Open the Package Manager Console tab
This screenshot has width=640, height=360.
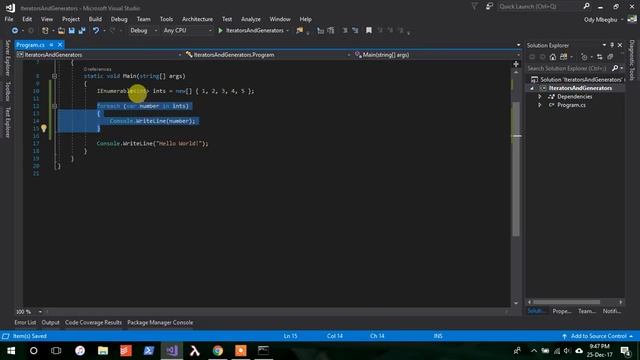(x=160, y=322)
